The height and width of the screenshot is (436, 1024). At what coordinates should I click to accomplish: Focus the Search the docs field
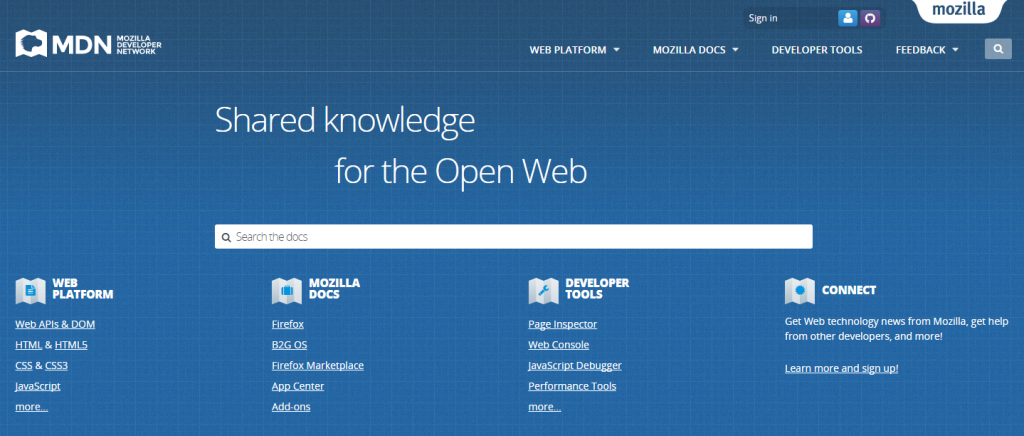(x=513, y=236)
